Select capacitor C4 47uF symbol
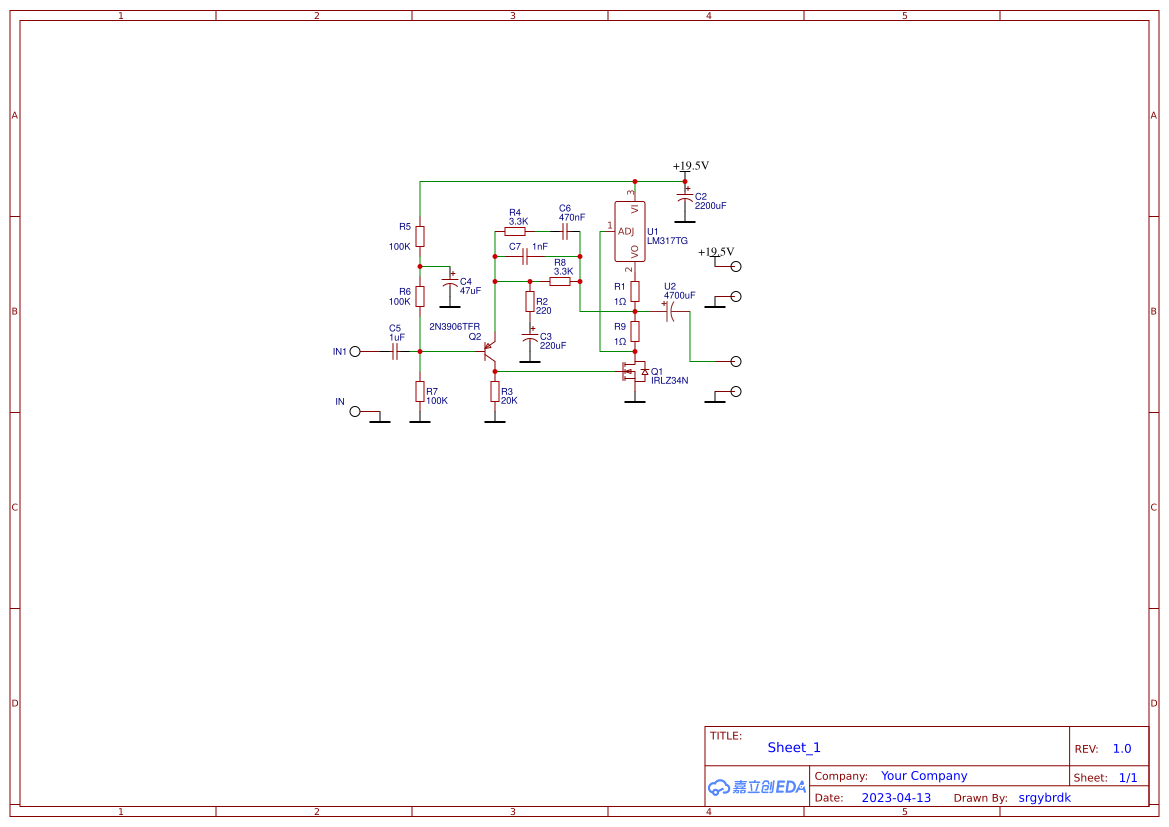The width and height of the screenshot is (1169, 827). pyautogui.click(x=450, y=285)
